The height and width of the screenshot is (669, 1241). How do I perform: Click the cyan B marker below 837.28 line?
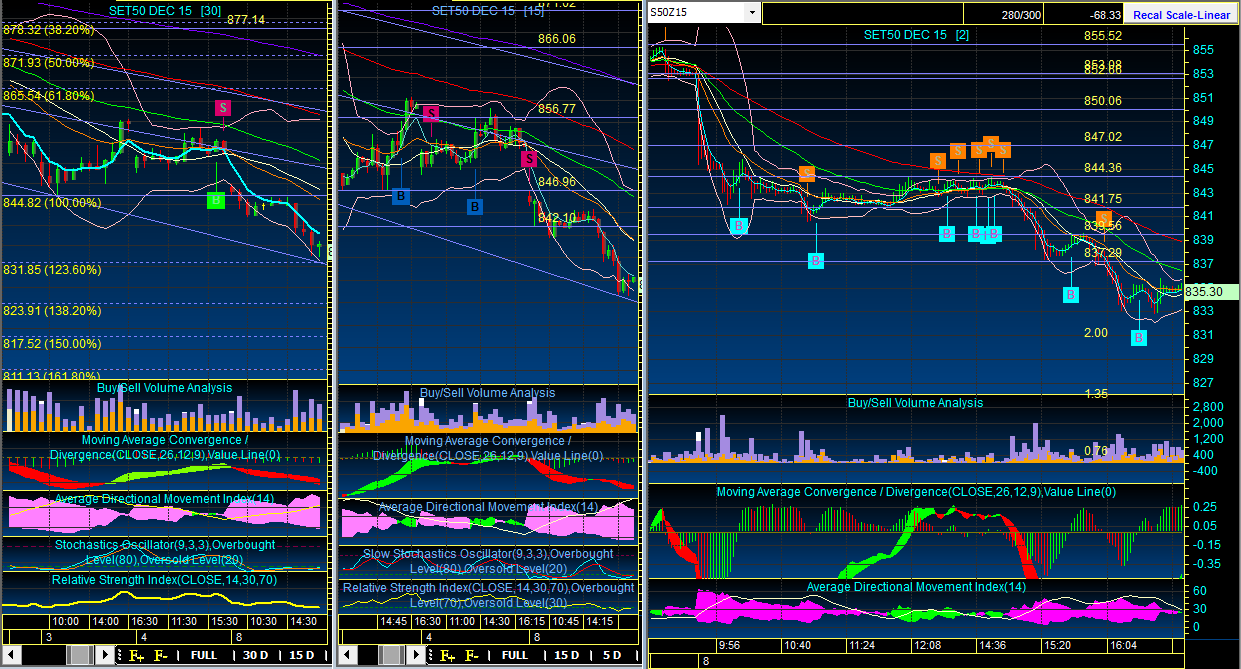[x=1071, y=295]
